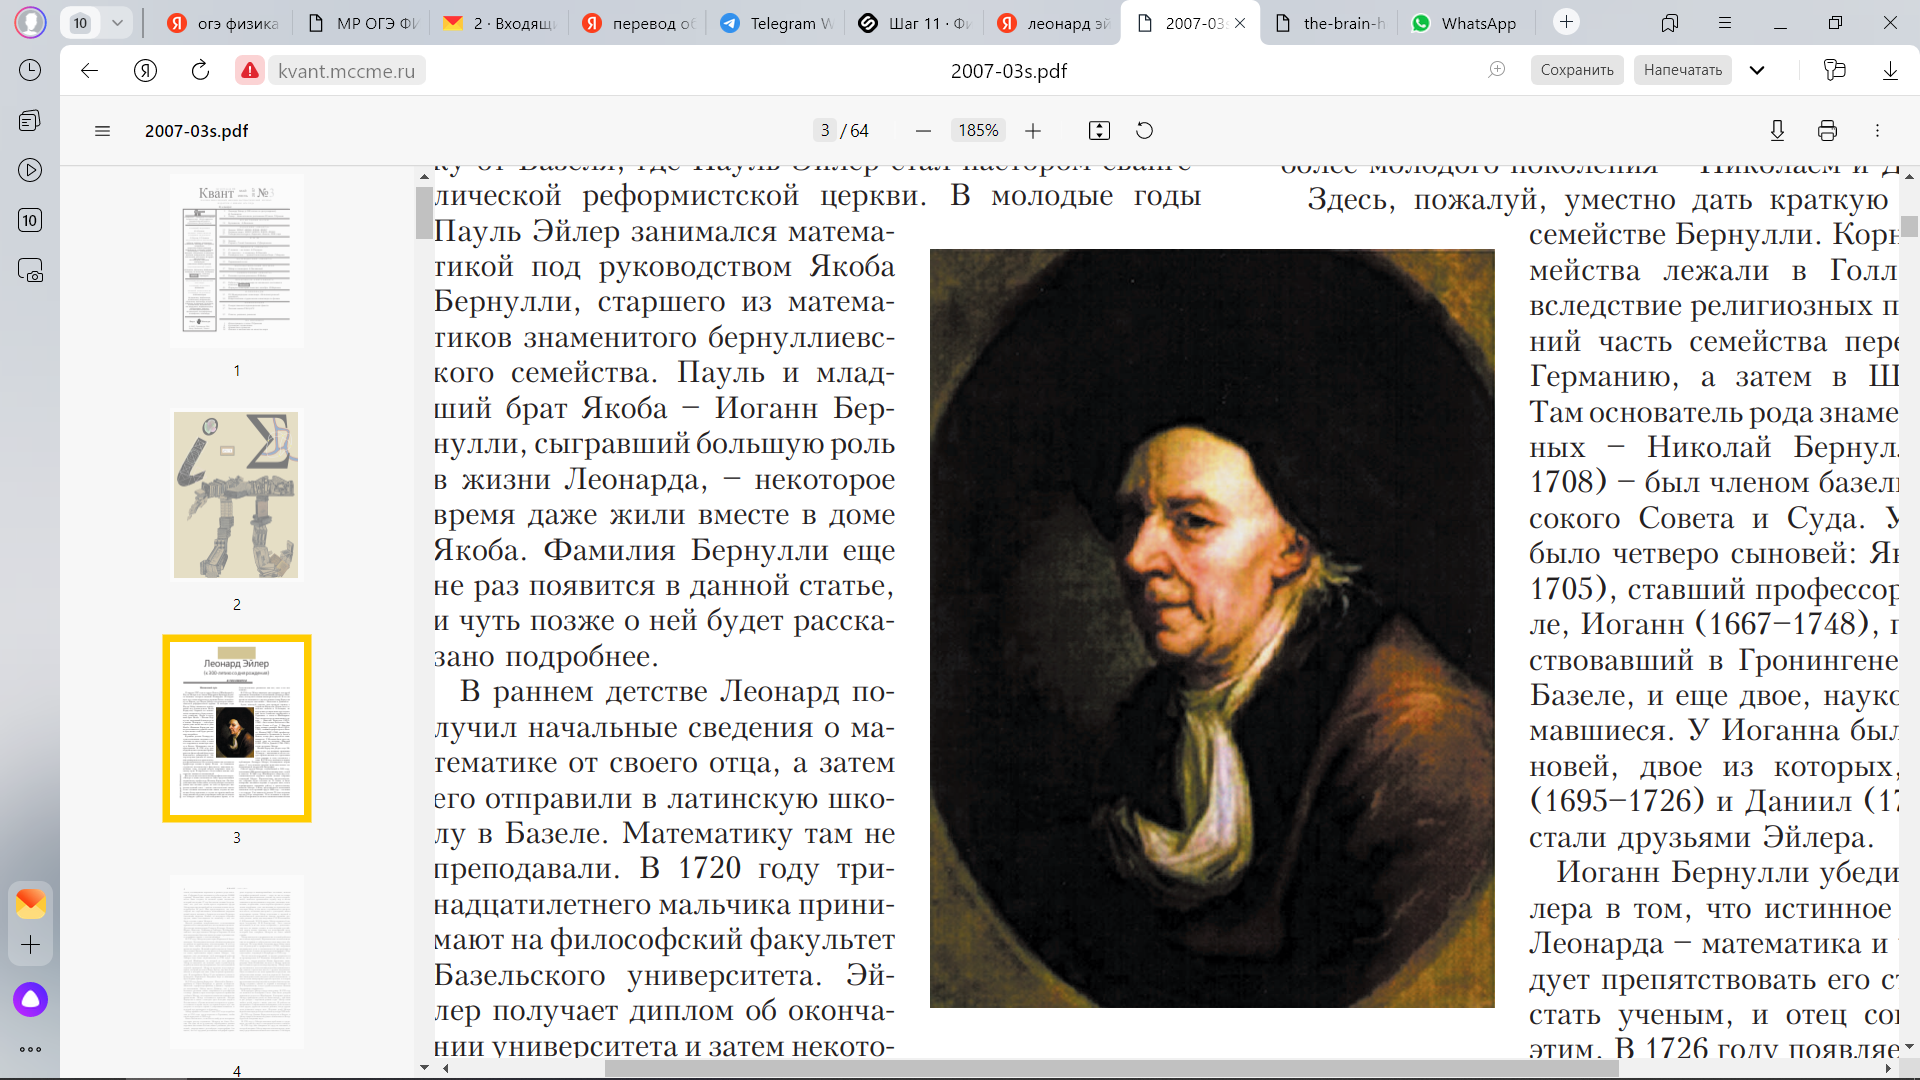Open the tab counter showing 10
Image resolution: width=1920 pixels, height=1080 pixels.
(81, 23)
